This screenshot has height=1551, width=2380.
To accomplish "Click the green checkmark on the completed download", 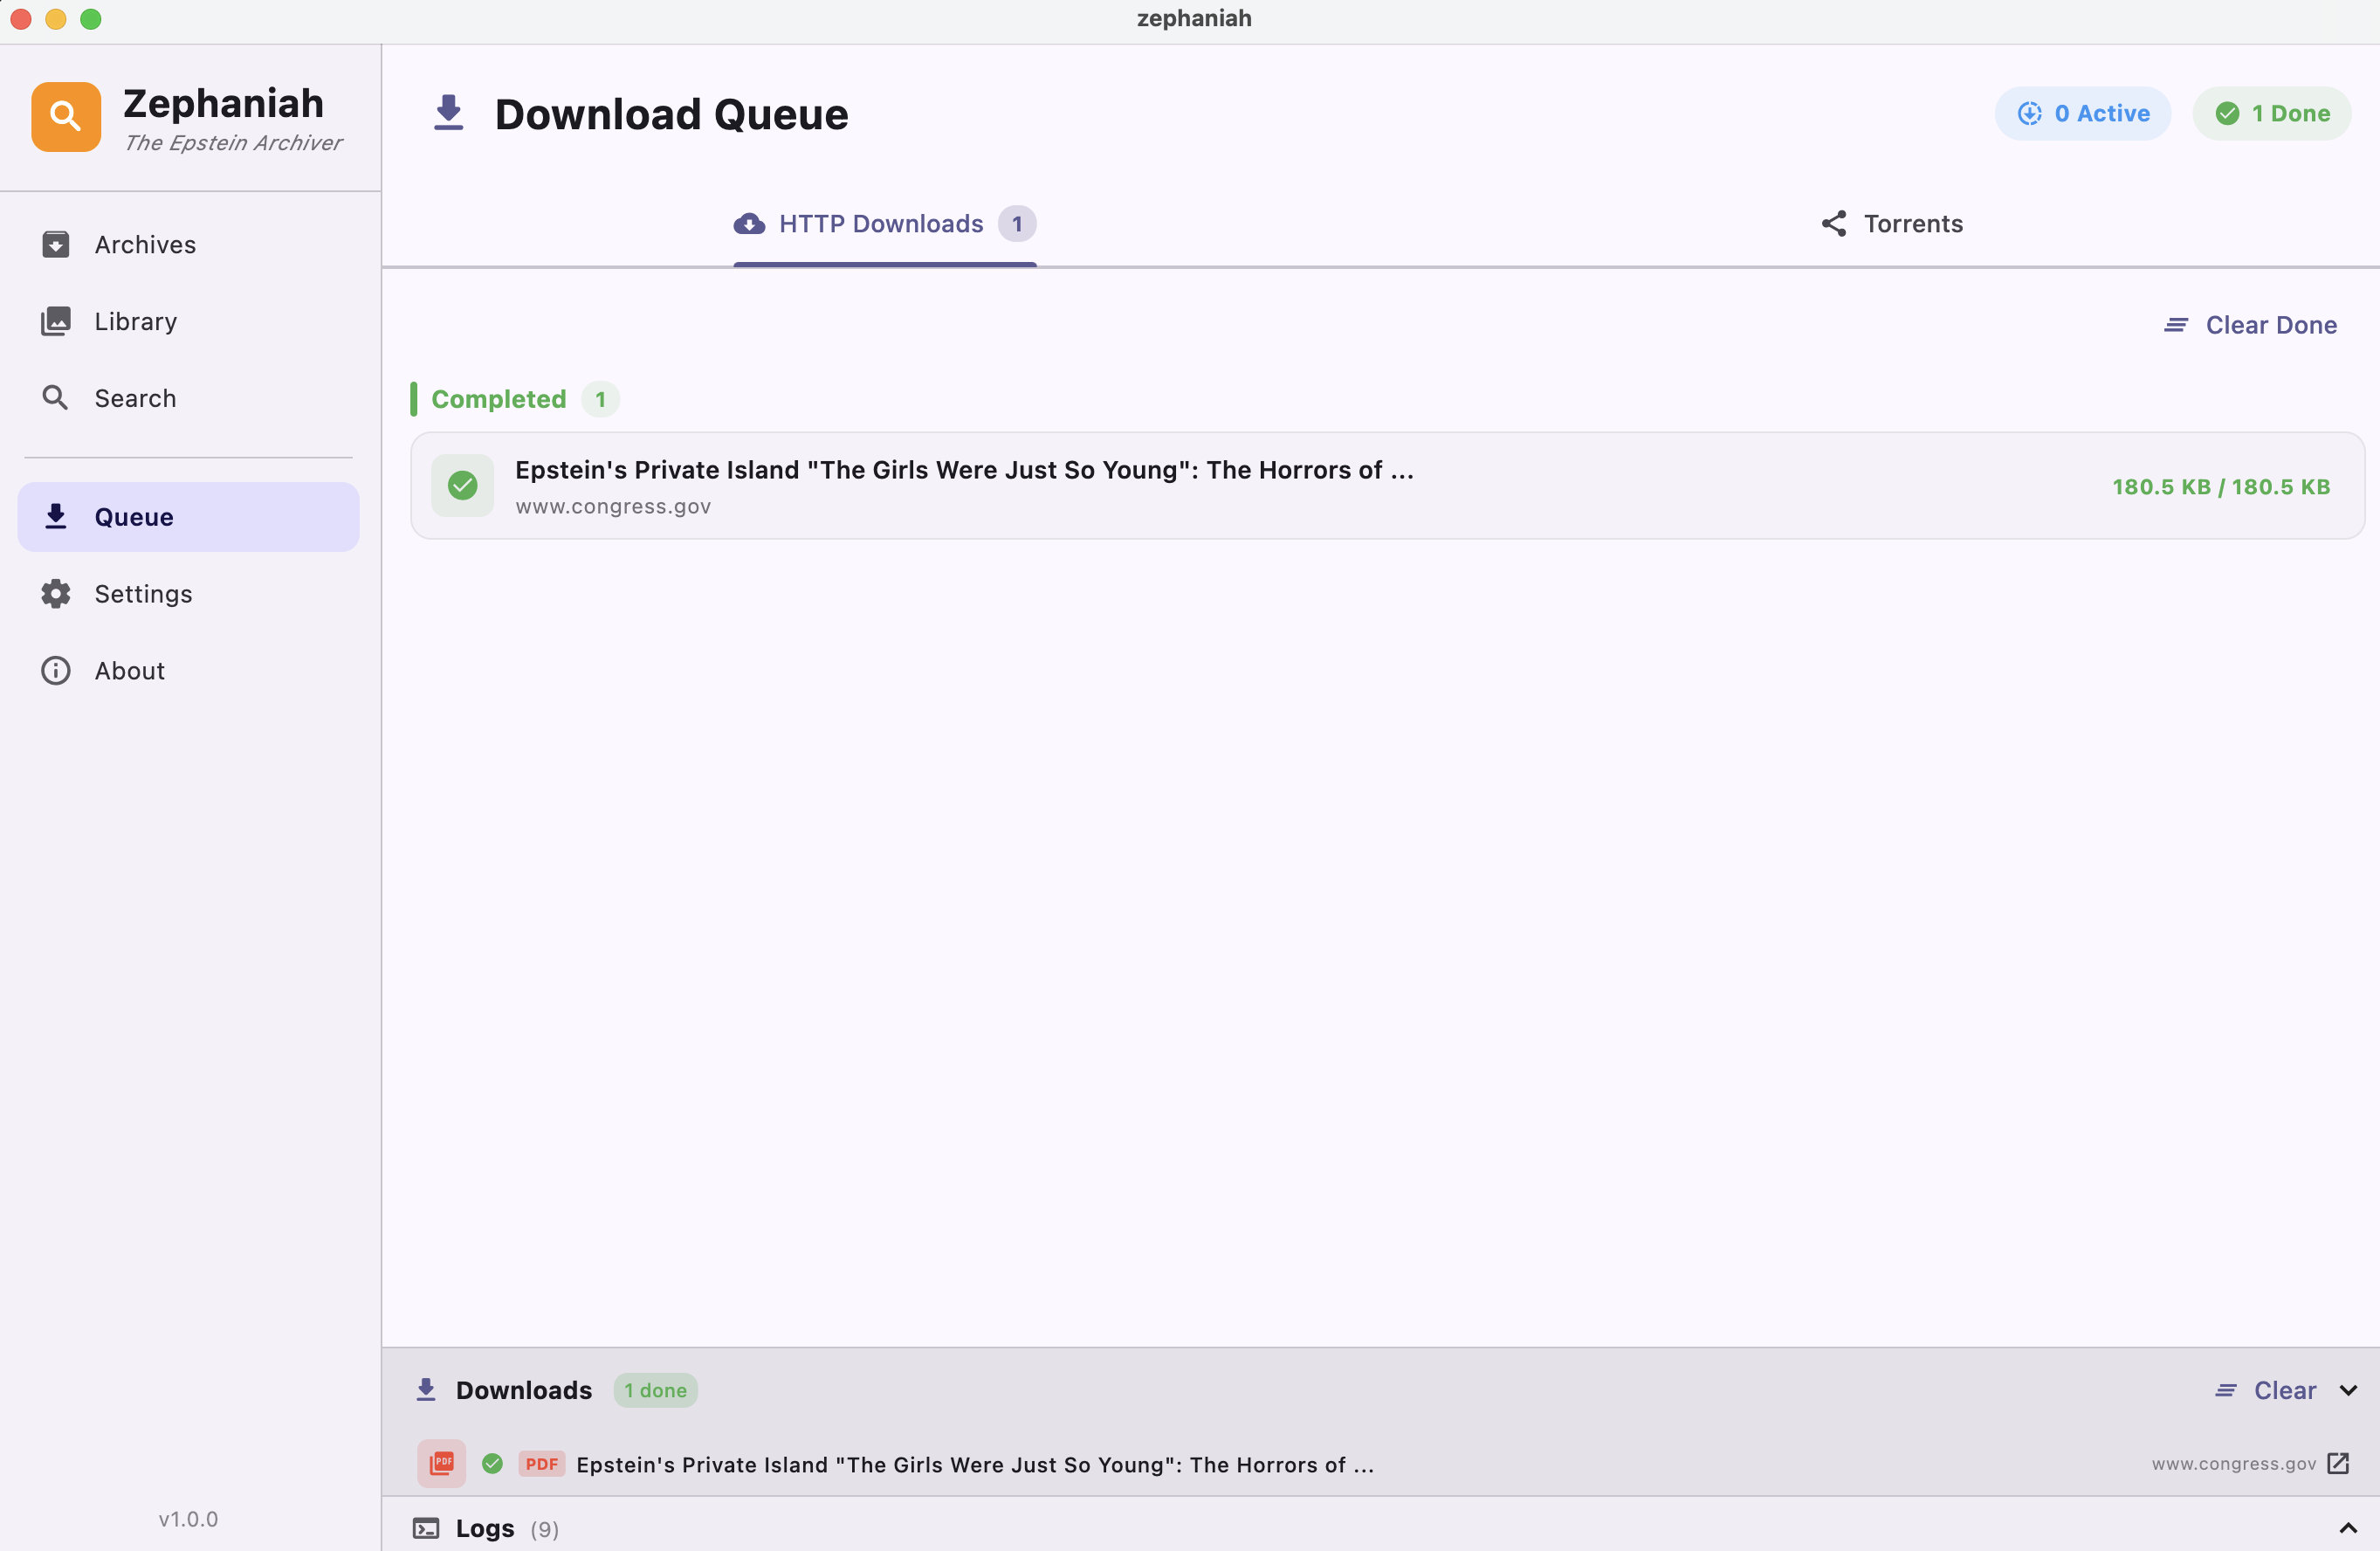I will point(464,485).
